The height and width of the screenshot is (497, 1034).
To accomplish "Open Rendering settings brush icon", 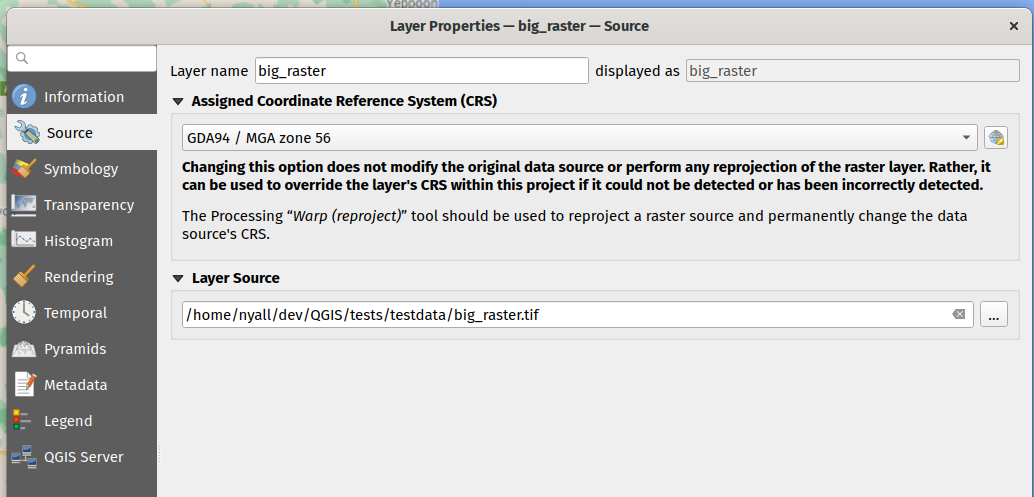I will [x=25, y=277].
